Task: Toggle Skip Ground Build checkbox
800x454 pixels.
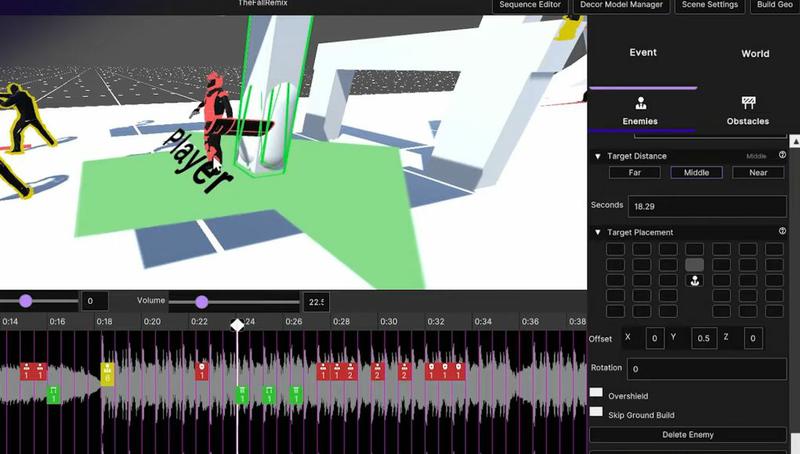Action: tap(596, 412)
